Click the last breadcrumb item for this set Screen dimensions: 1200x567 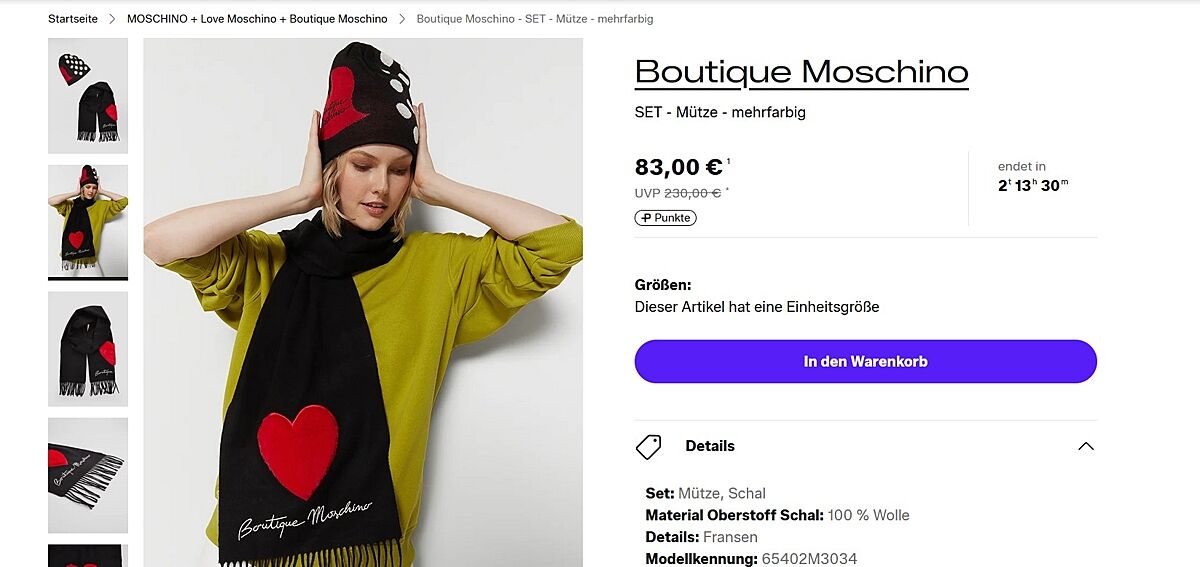coord(534,19)
